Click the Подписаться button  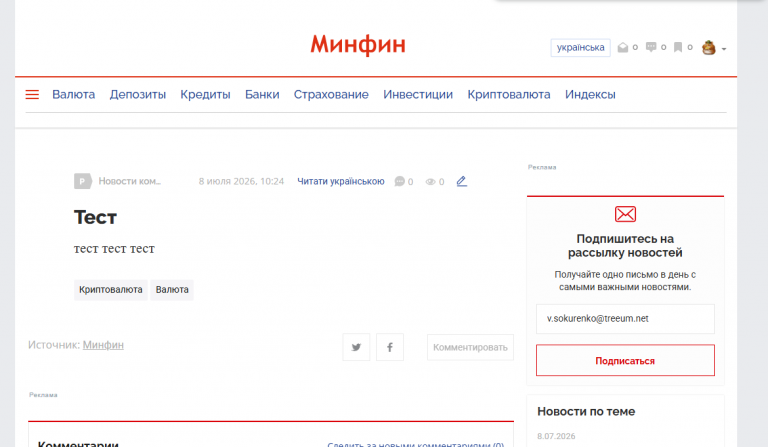pyautogui.click(x=625, y=360)
